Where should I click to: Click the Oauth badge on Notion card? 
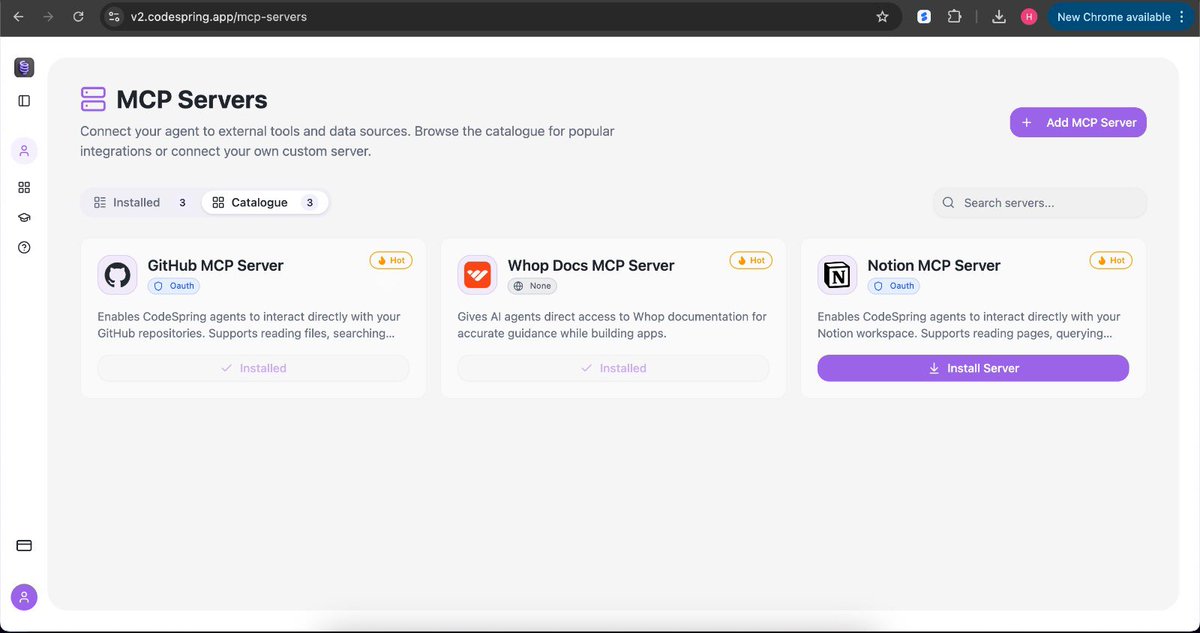[x=893, y=286]
